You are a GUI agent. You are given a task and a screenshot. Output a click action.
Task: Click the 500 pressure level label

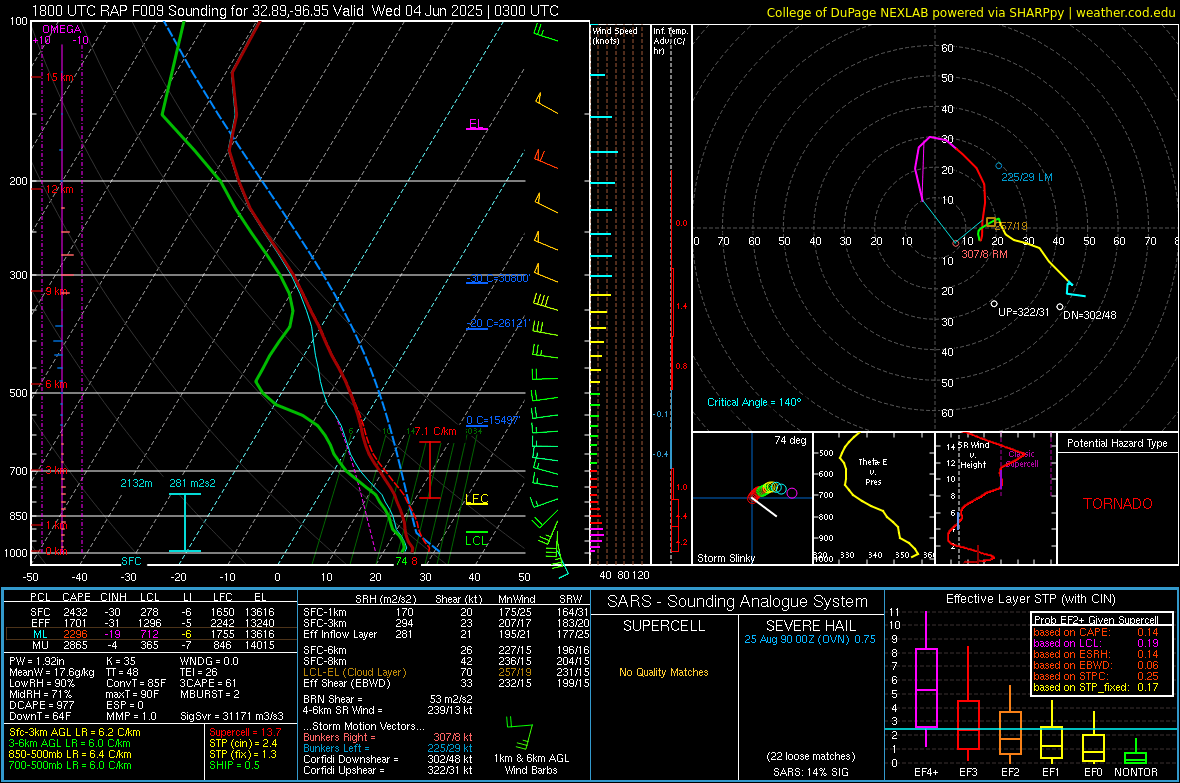tap(18, 393)
